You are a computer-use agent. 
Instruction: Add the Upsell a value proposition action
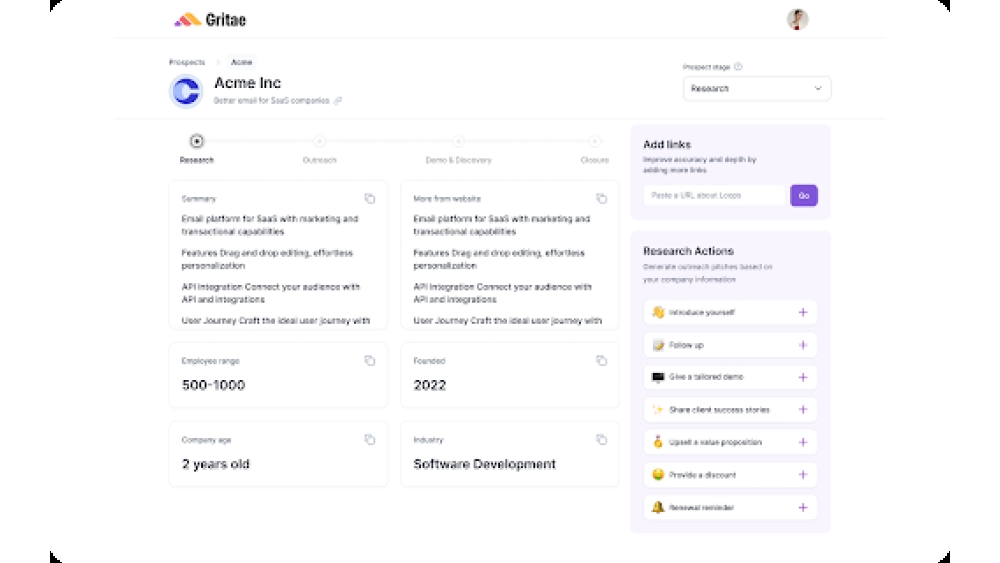pos(803,442)
